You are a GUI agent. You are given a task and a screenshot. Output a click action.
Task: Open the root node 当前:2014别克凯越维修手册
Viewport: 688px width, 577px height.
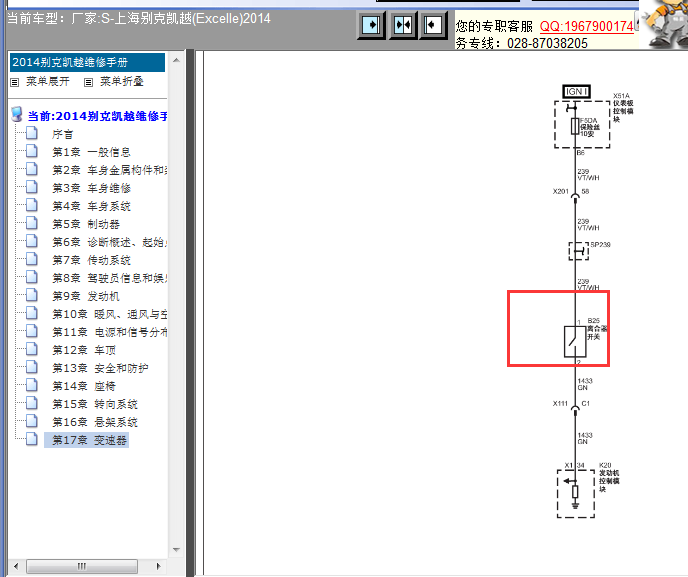pyautogui.click(x=97, y=116)
